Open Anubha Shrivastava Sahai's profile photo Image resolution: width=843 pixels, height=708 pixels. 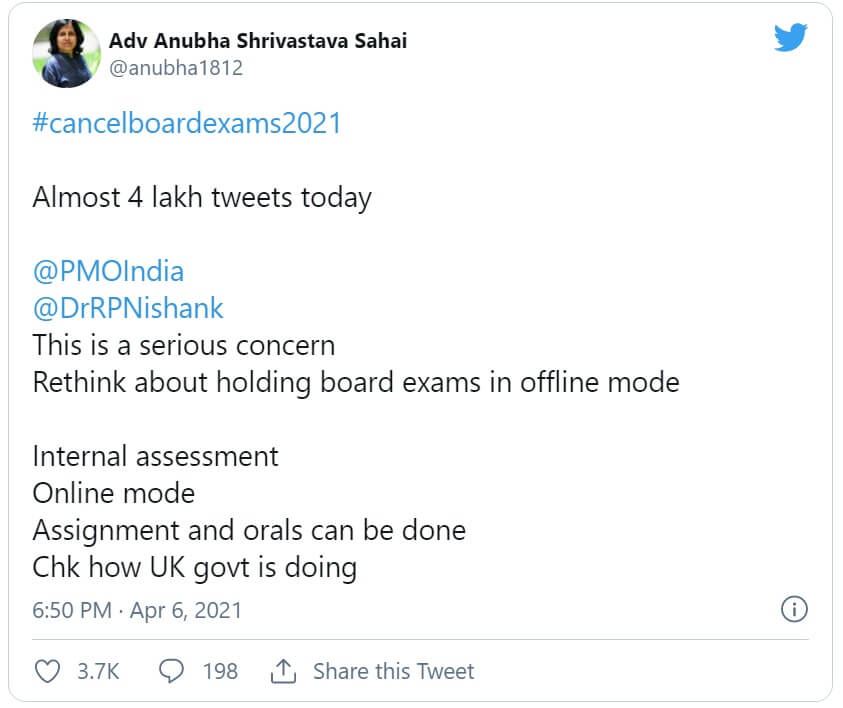tap(66, 54)
